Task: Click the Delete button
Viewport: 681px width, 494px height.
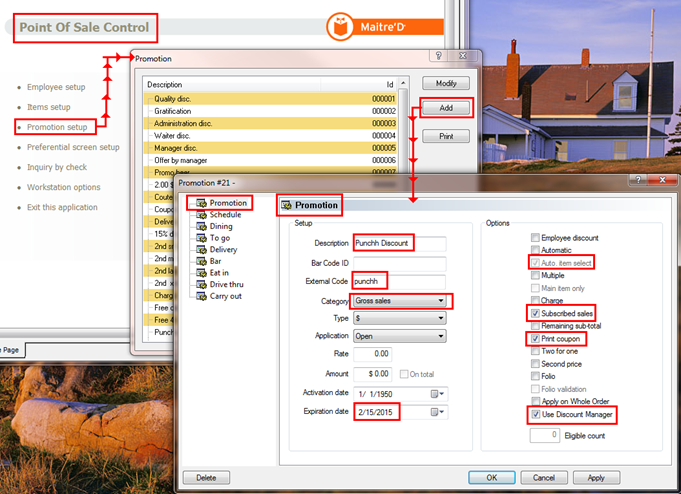Action: point(206,477)
